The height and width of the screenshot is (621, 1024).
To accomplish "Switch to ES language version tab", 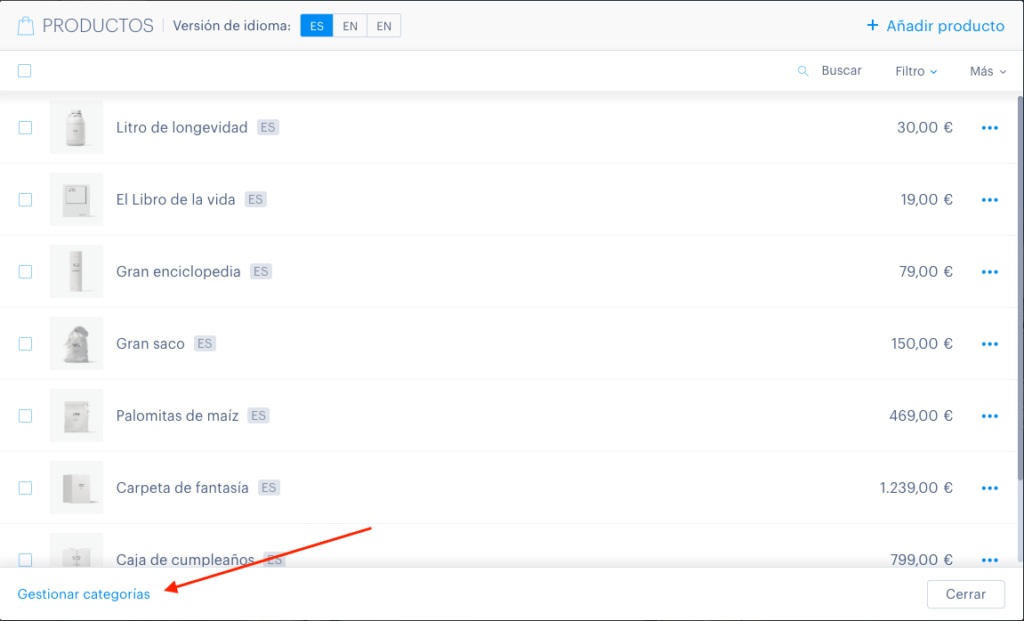I will (x=317, y=26).
